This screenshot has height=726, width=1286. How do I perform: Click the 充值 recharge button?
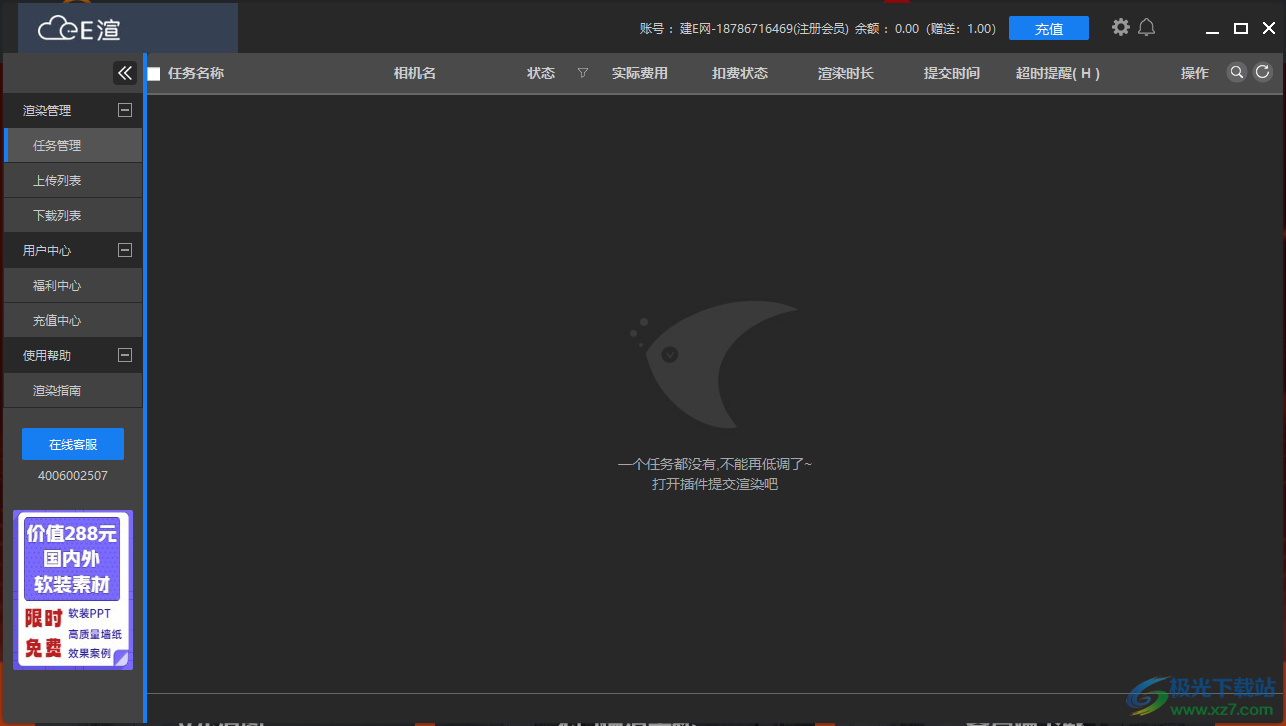[x=1049, y=27]
